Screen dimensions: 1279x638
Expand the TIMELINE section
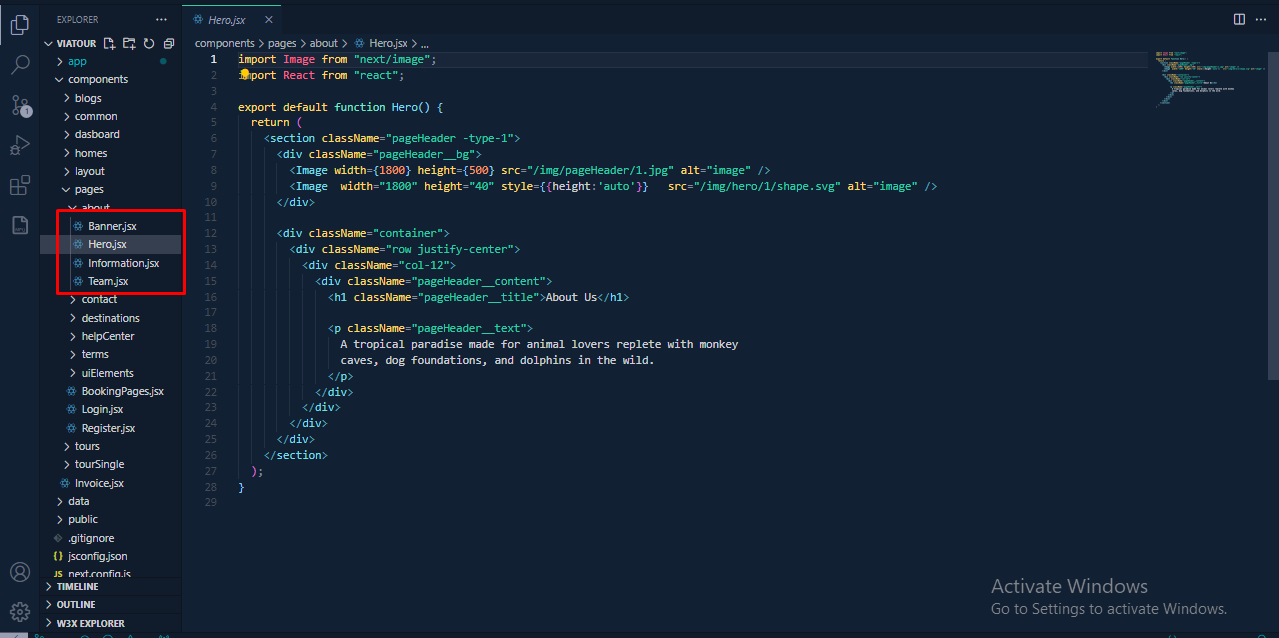coord(77,587)
